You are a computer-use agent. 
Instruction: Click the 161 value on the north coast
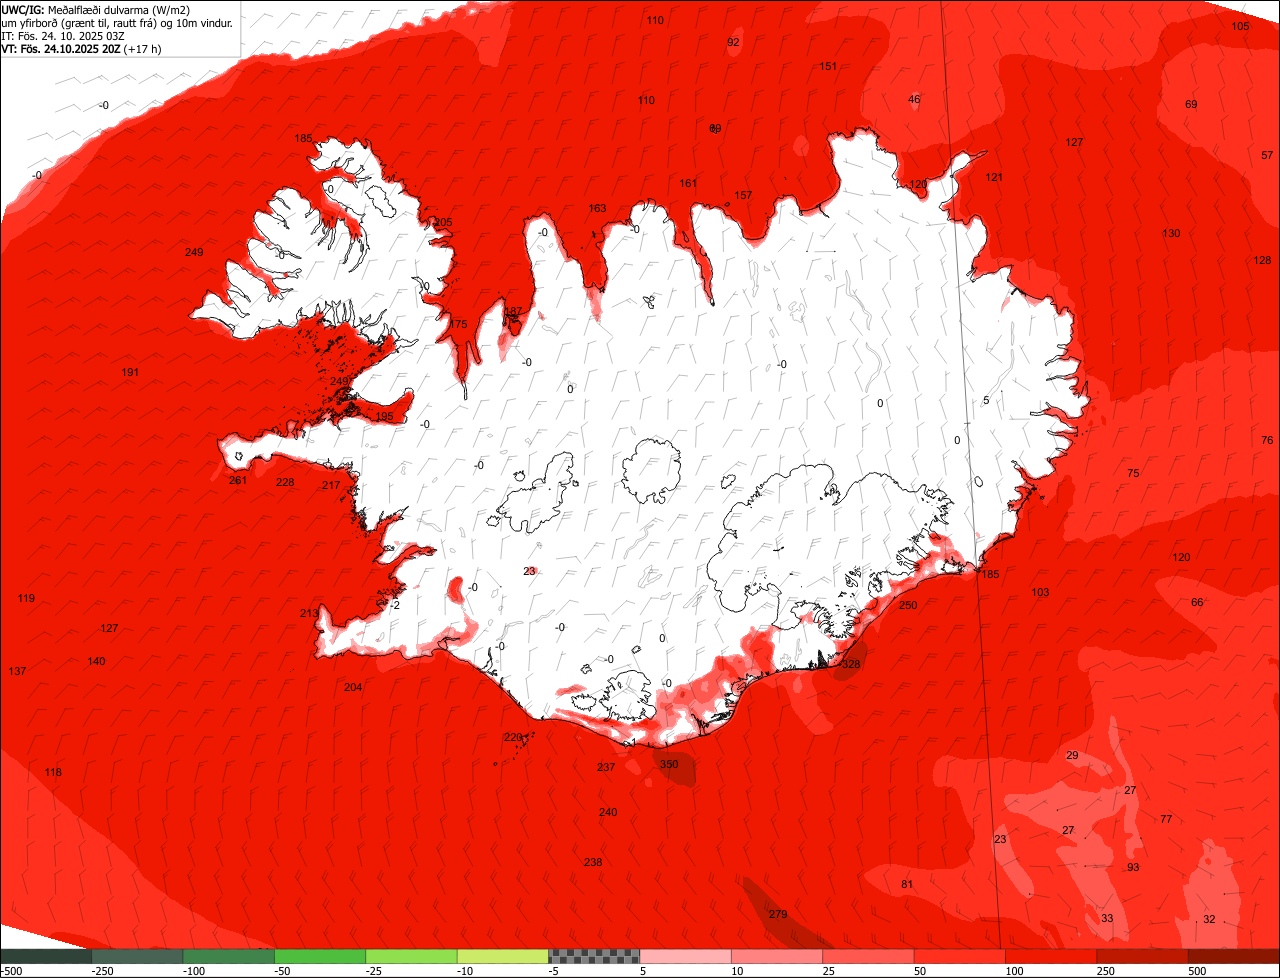tap(688, 183)
